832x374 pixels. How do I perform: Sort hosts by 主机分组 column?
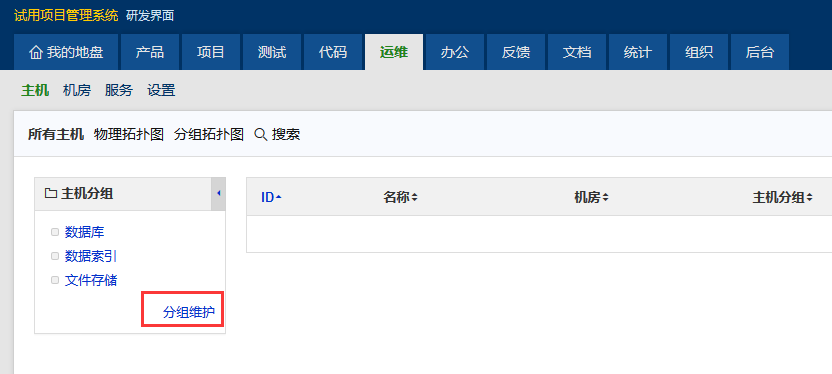coord(782,197)
